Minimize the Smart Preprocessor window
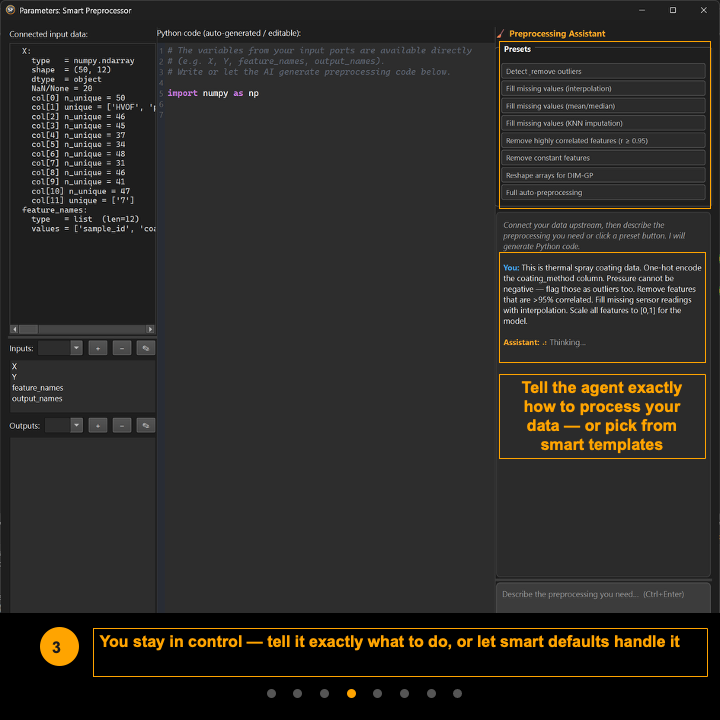Screen dimensions: 720x720 click(642, 10)
